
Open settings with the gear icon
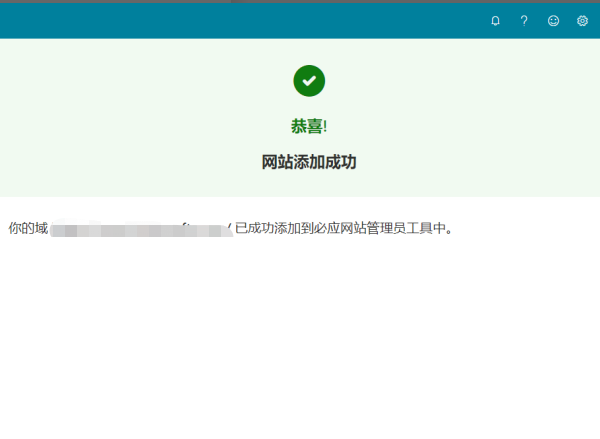582,21
